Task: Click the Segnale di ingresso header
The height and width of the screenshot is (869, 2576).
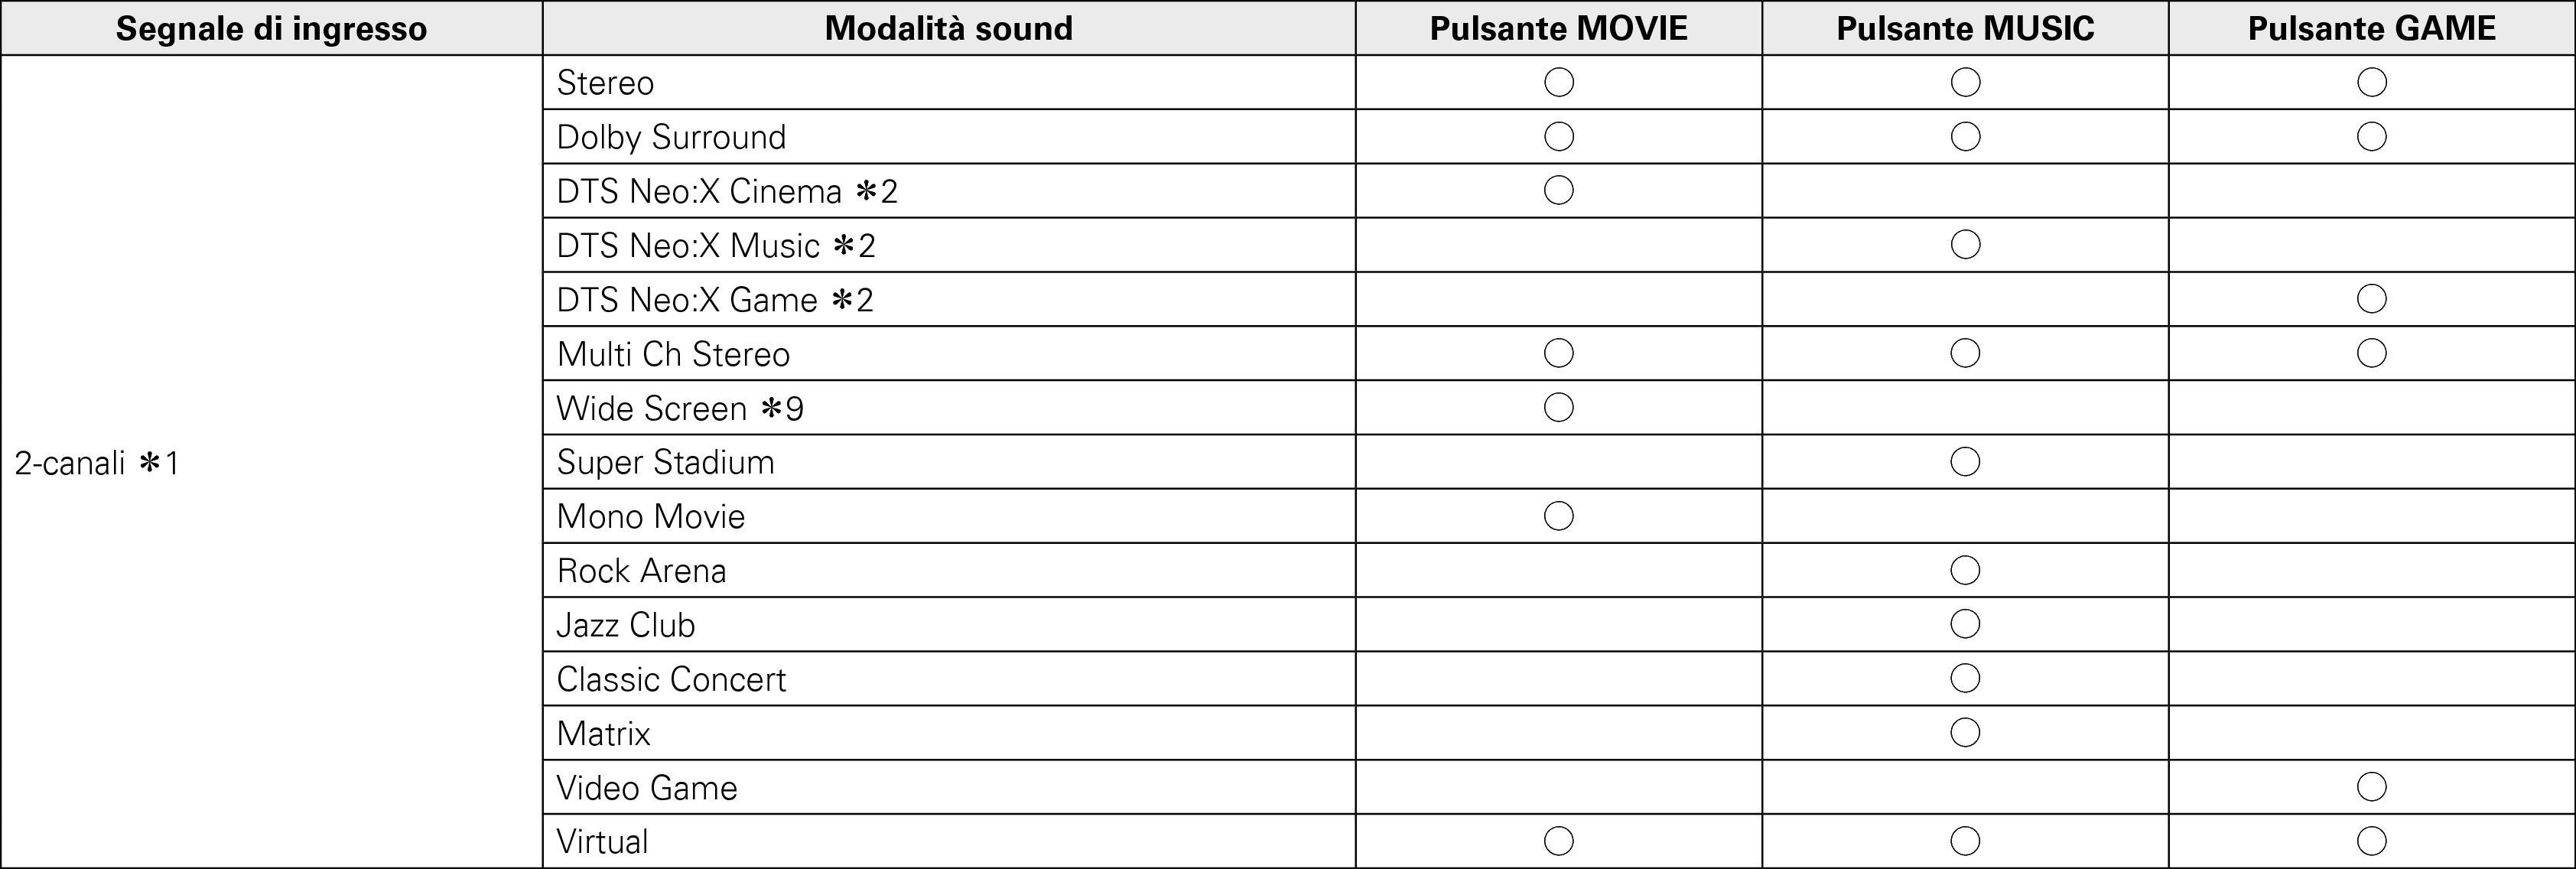Action: pos(271,28)
